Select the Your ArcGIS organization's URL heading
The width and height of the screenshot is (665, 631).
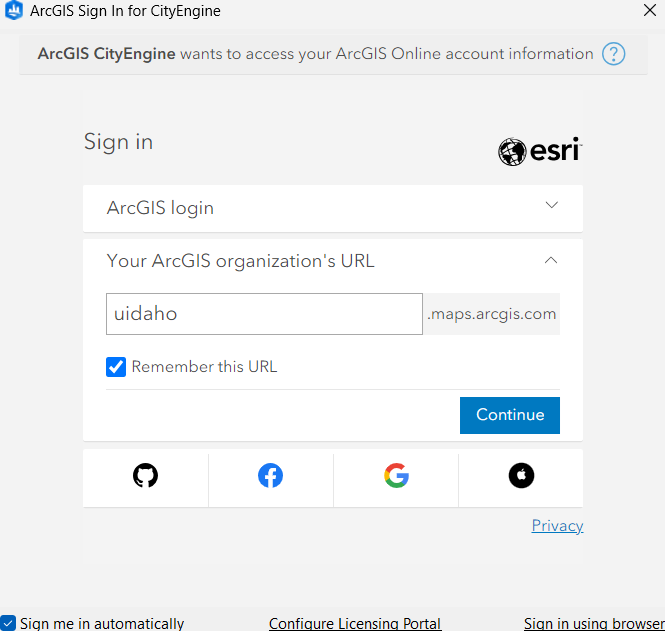point(240,261)
